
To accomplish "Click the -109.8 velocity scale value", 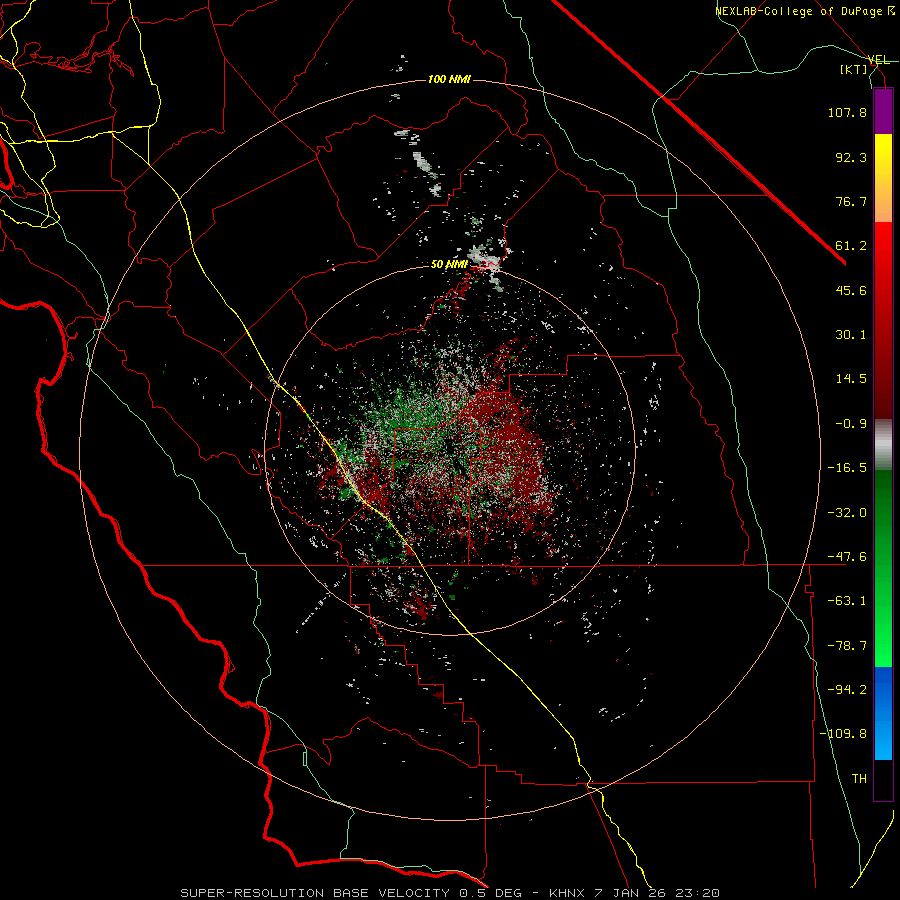I will (x=843, y=734).
